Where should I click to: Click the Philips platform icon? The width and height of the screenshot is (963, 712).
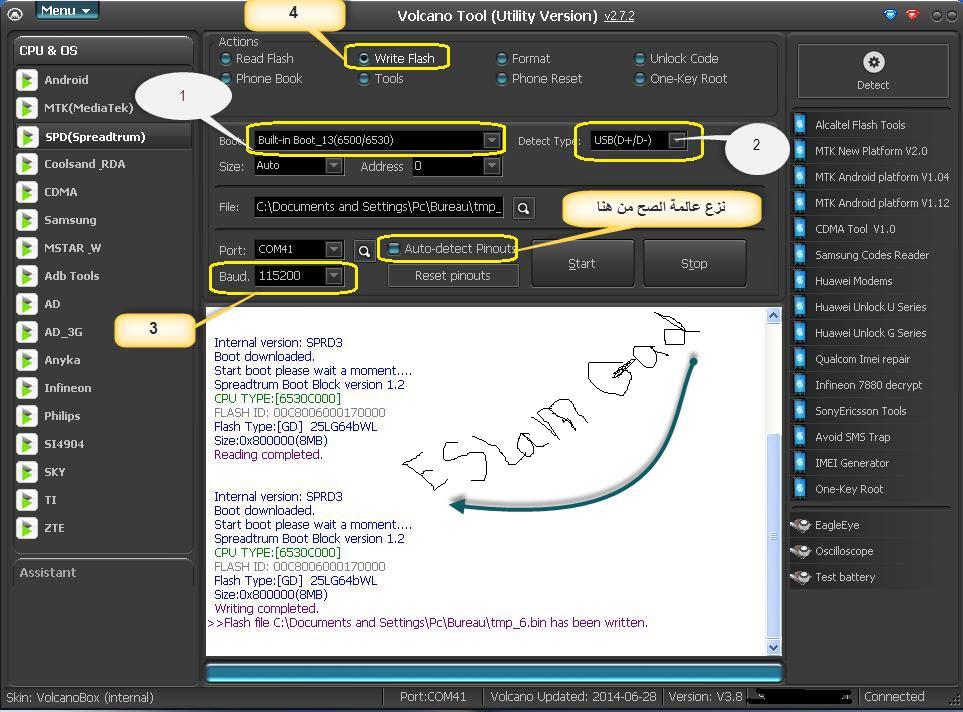click(26, 416)
